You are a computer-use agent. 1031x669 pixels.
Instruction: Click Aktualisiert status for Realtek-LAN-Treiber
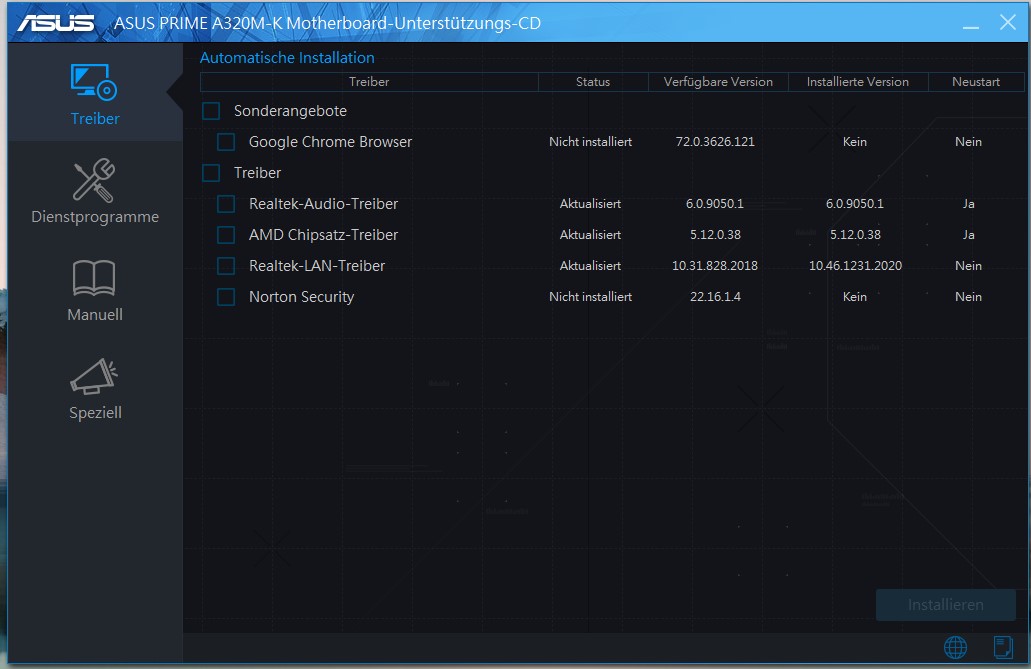pyautogui.click(x=590, y=265)
